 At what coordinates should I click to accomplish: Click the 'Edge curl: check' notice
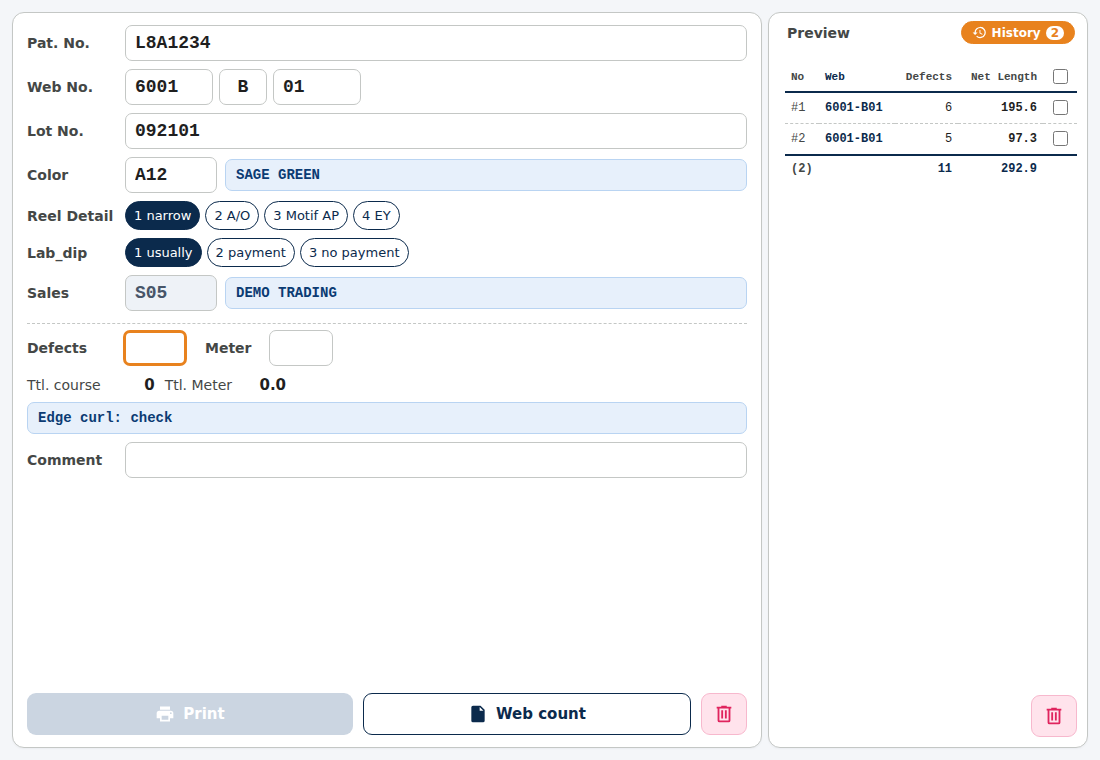point(387,418)
